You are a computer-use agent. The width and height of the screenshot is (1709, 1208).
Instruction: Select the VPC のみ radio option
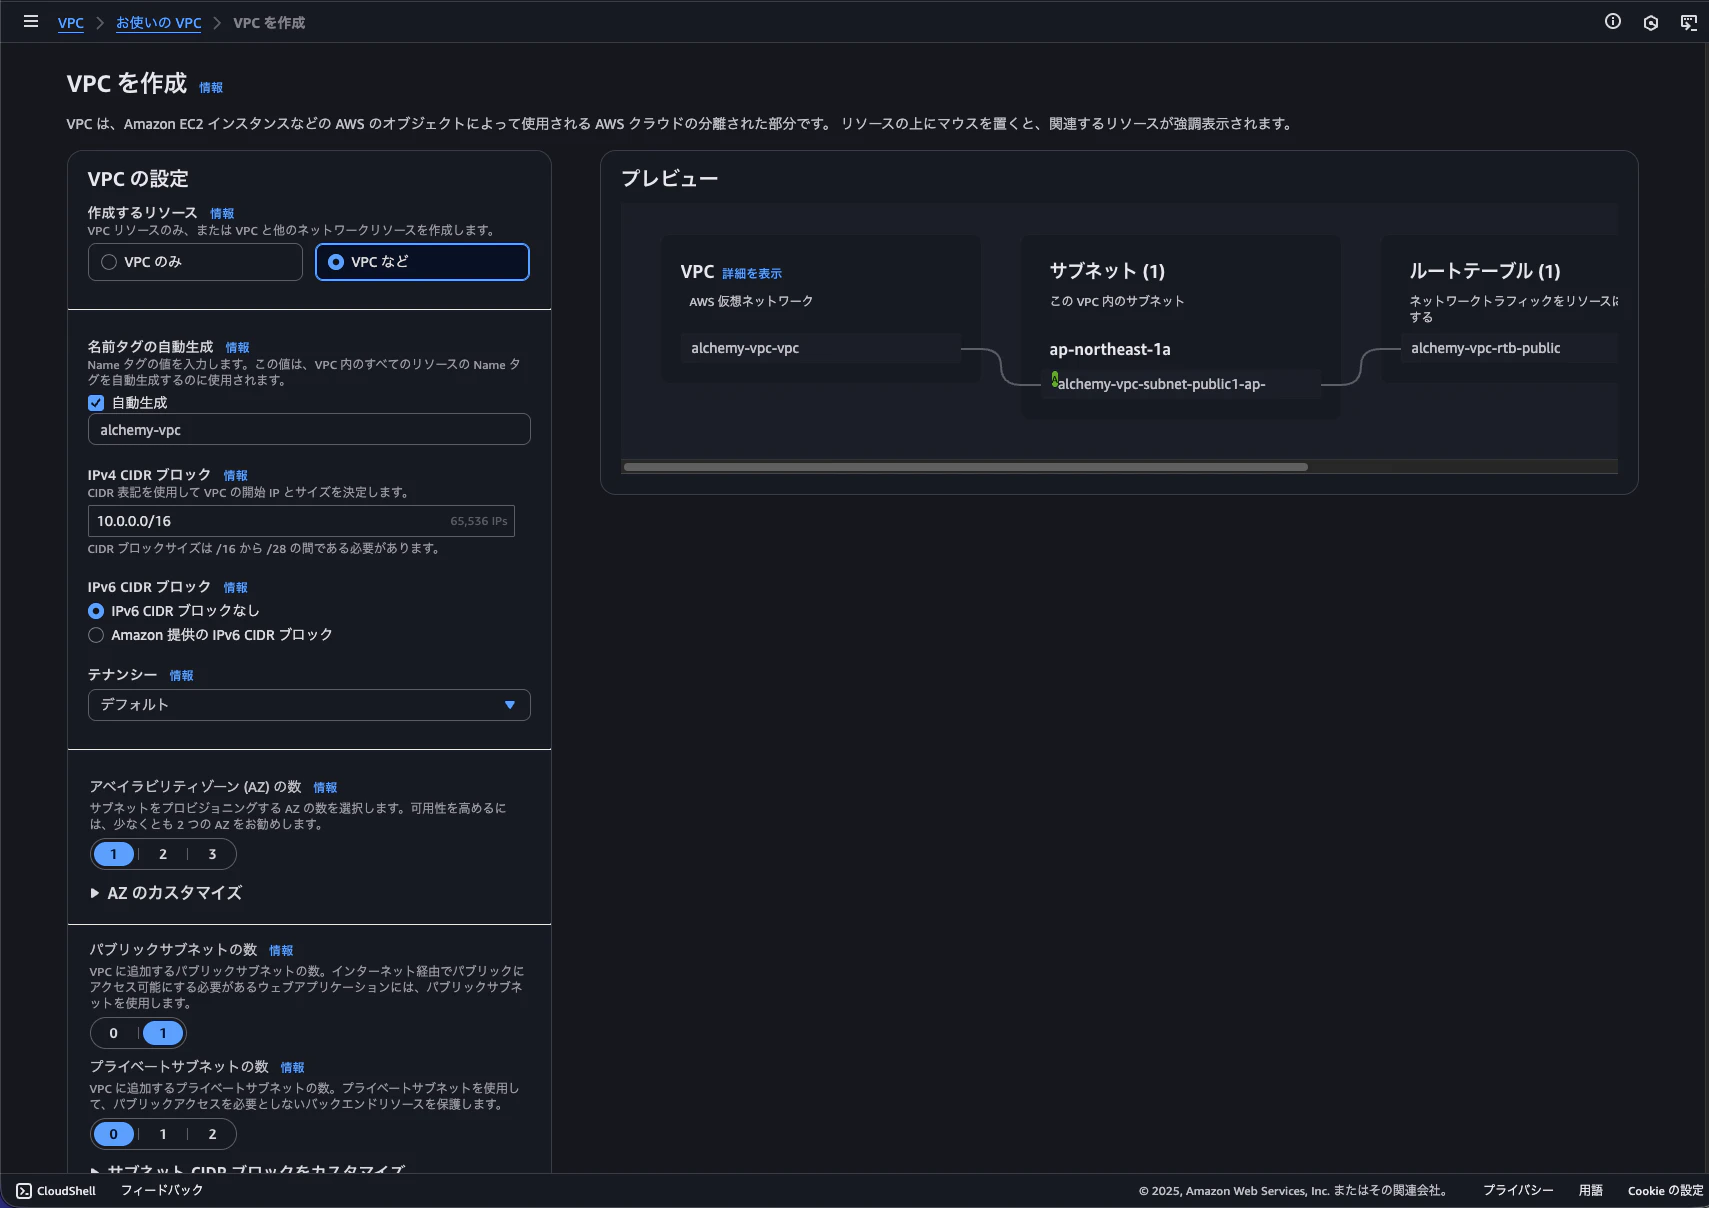195,262
